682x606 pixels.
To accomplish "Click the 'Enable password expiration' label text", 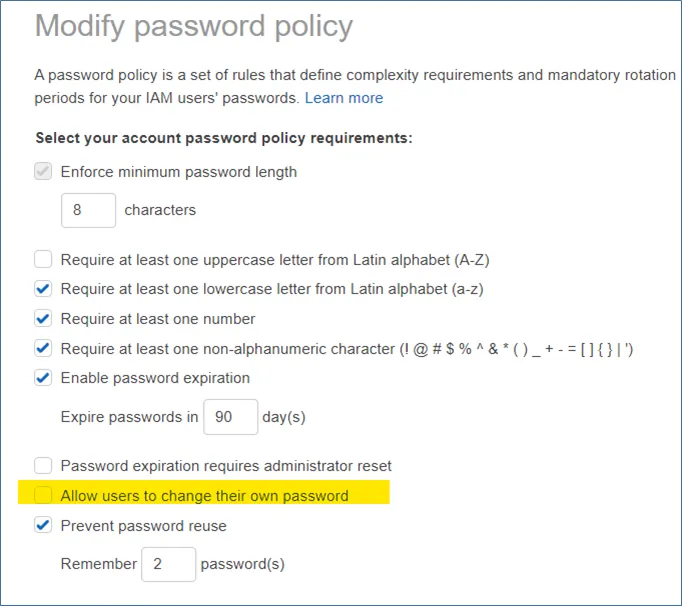I will (x=155, y=378).
